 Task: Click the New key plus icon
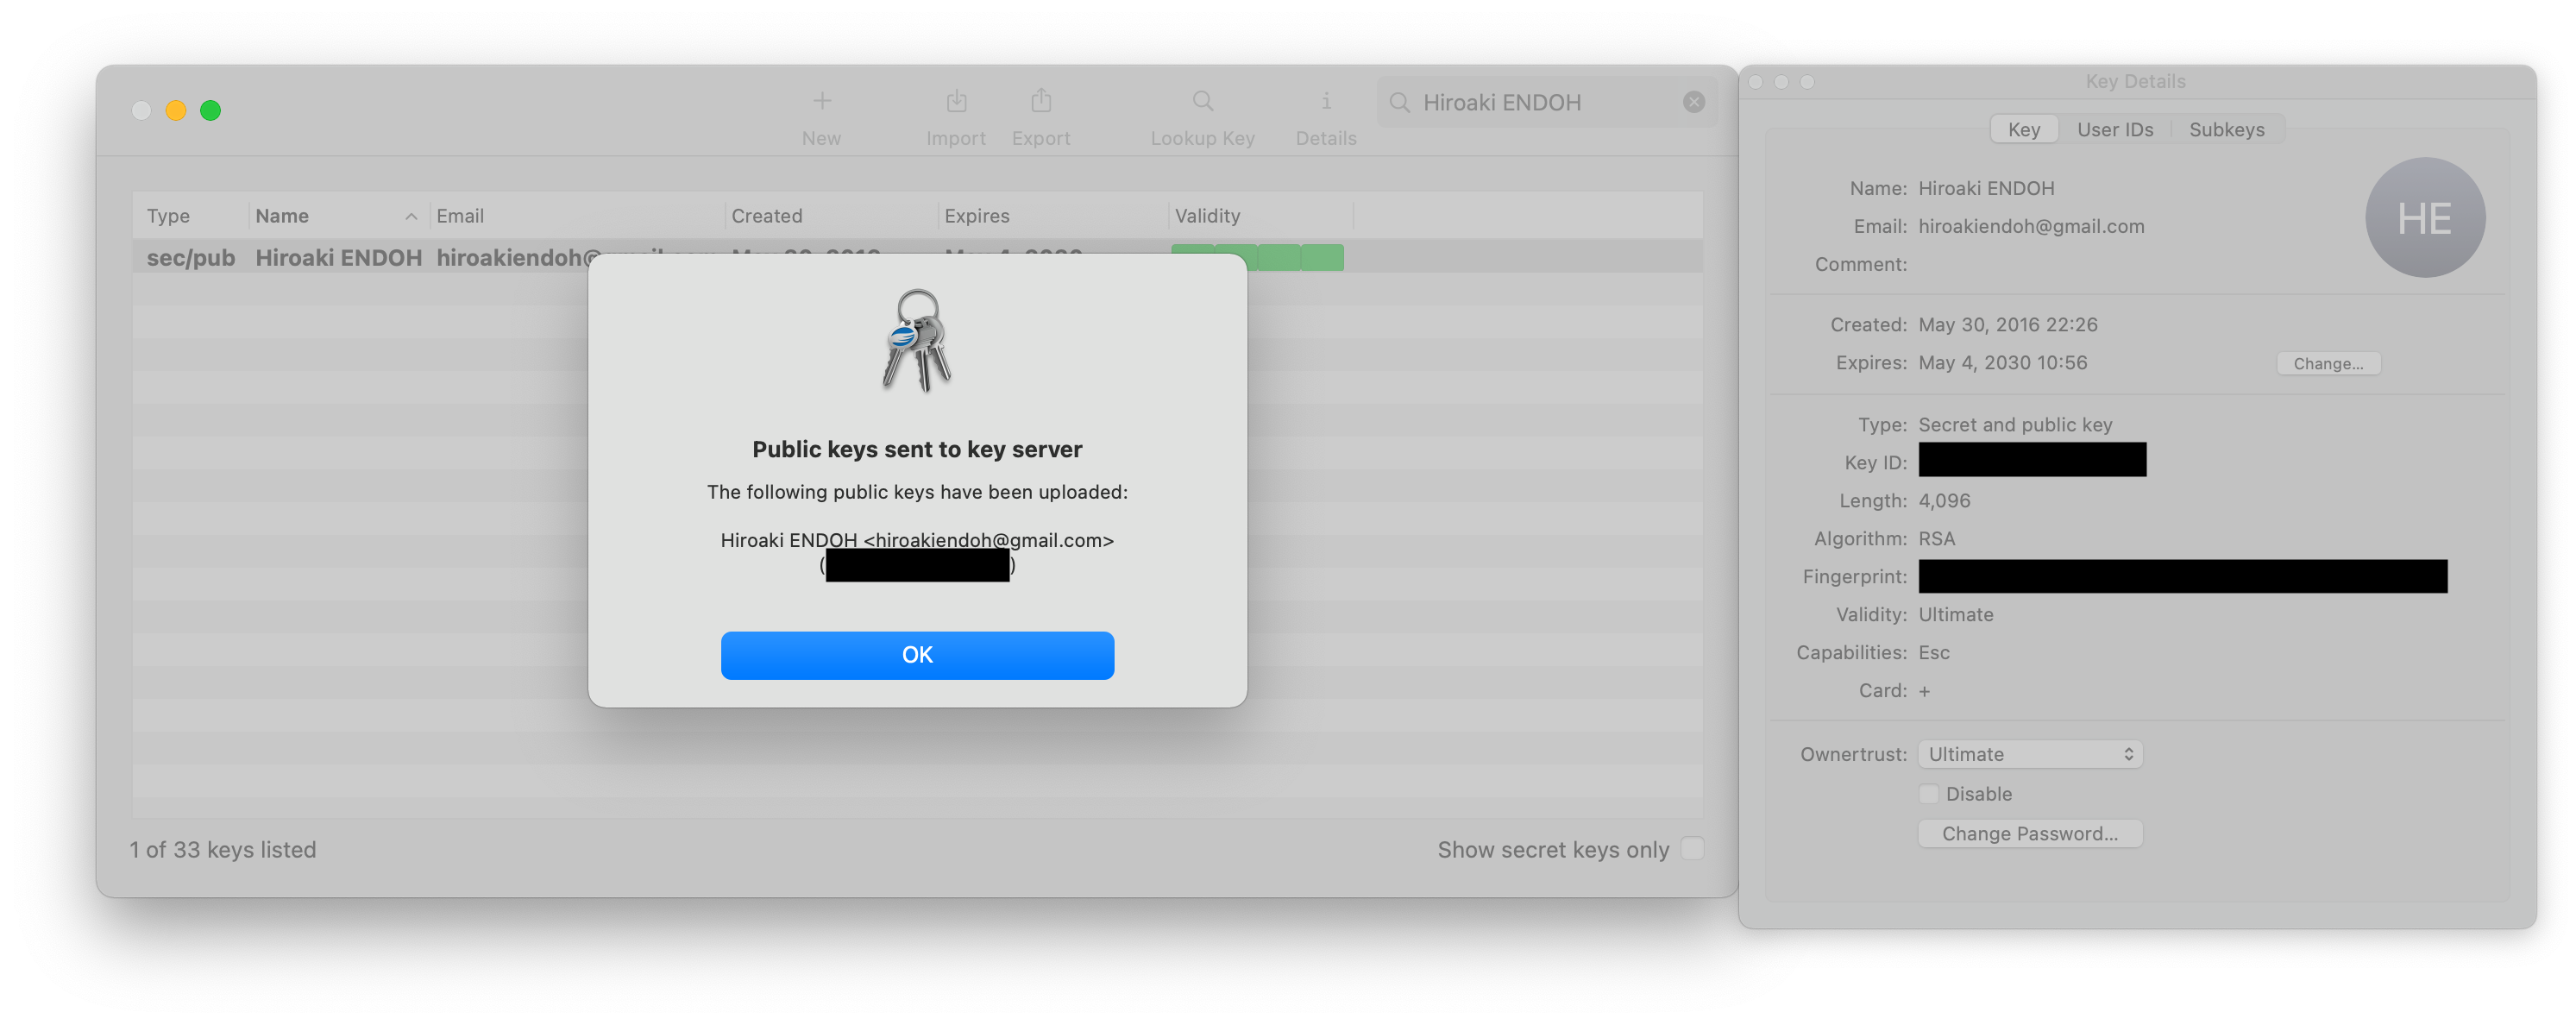tap(821, 101)
